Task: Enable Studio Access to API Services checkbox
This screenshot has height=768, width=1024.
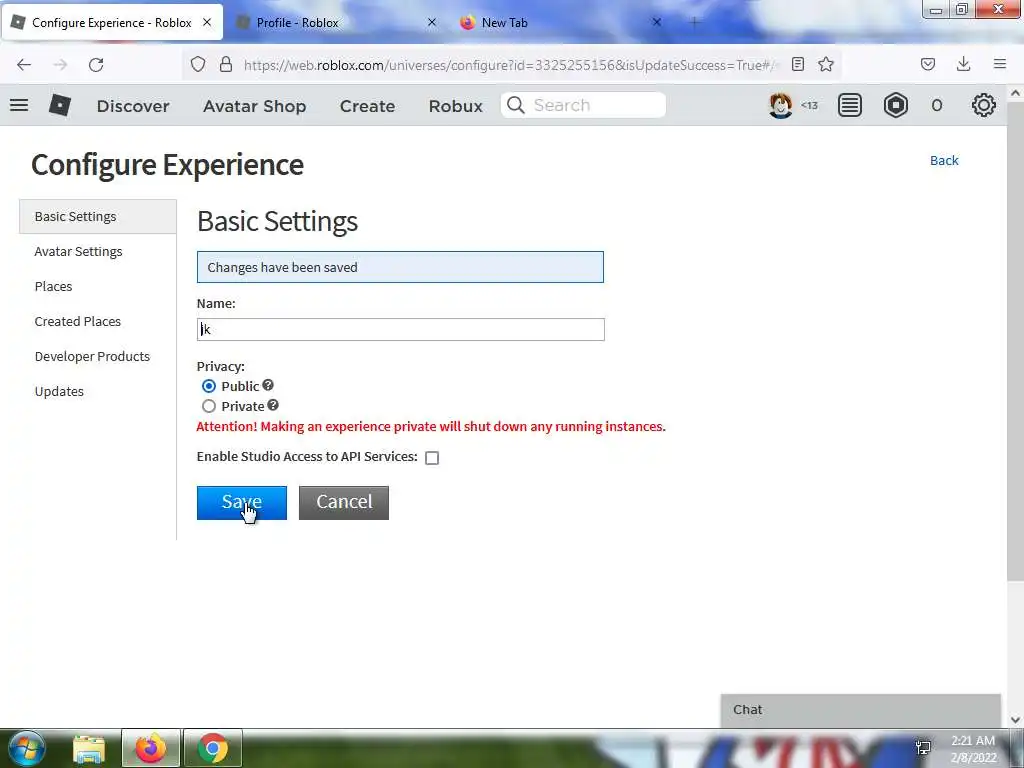Action: point(432,458)
